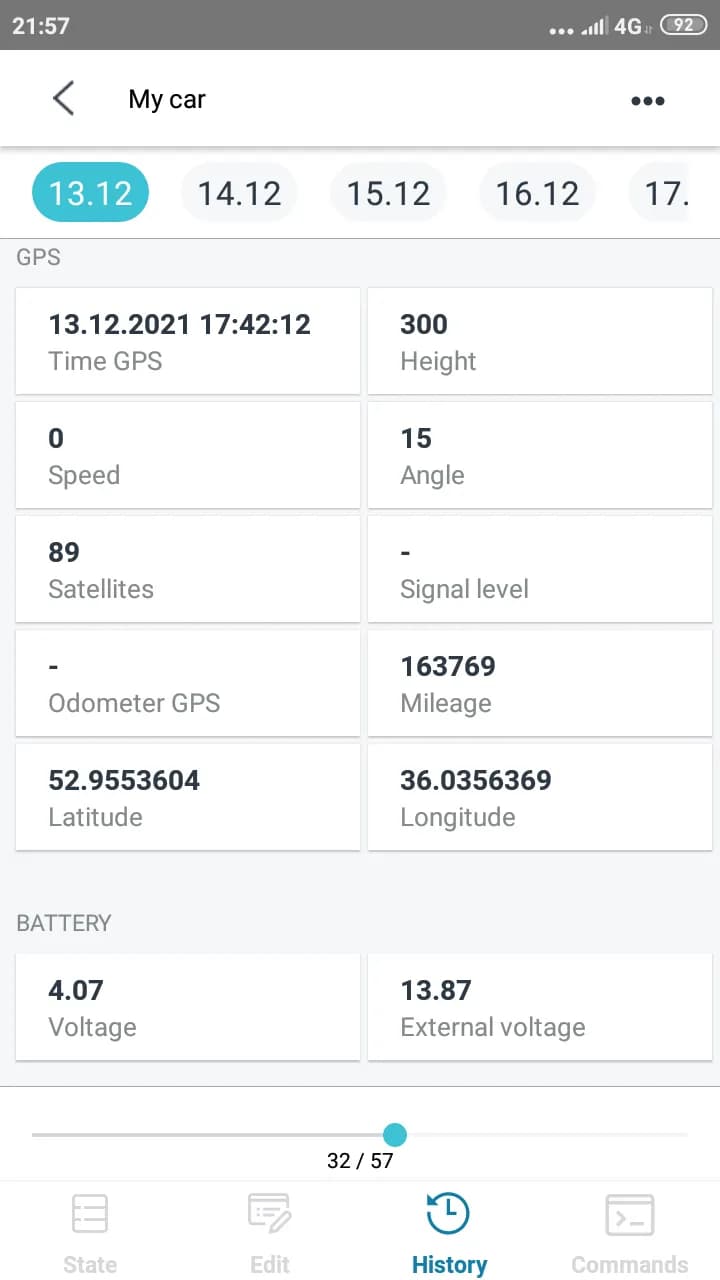Choose the 15.12 date chip
720x1280 pixels.
388,193
